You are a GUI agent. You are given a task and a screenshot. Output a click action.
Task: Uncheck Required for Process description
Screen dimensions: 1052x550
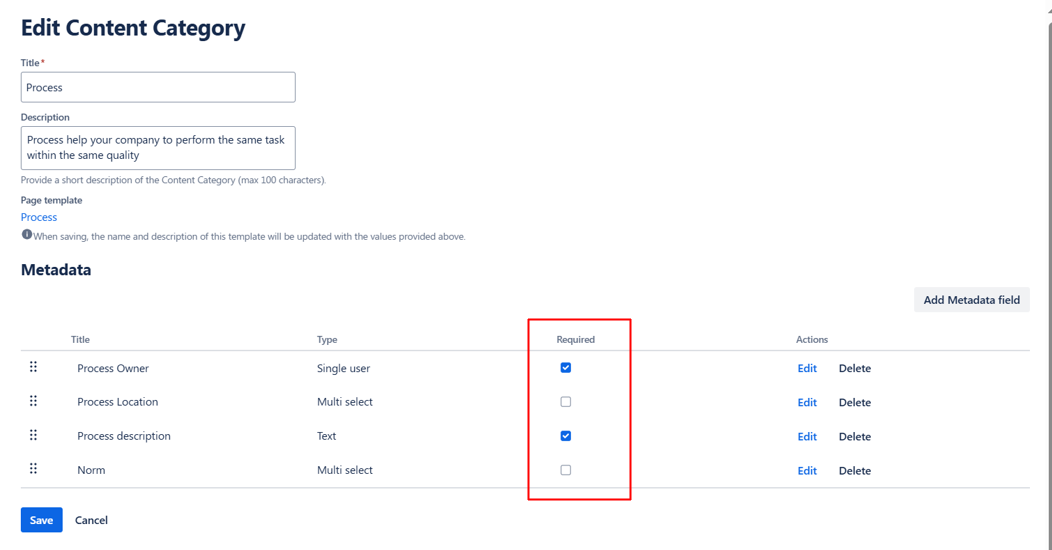tap(566, 436)
